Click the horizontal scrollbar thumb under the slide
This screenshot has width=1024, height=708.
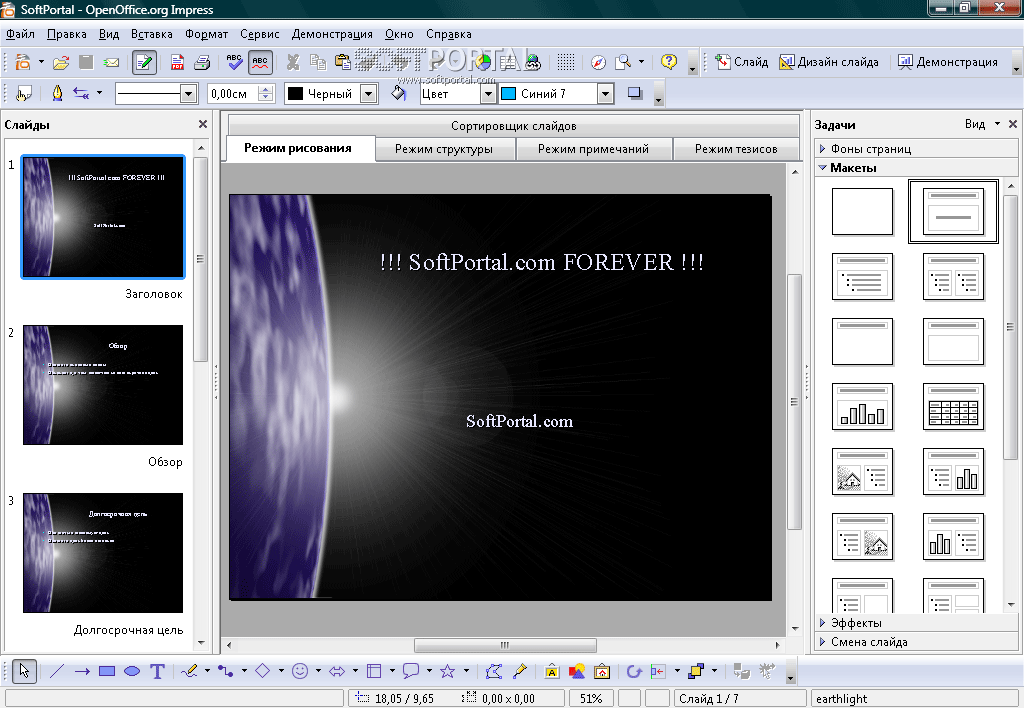pyautogui.click(x=505, y=645)
